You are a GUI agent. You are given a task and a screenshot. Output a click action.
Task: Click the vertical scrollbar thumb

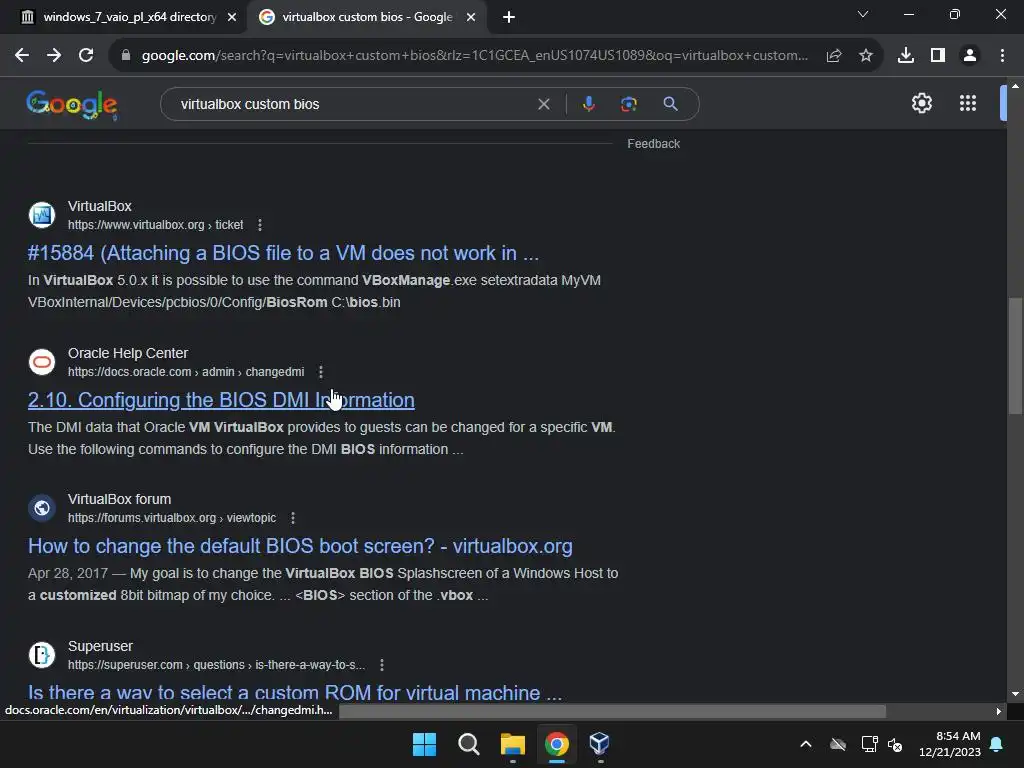pyautogui.click(x=1015, y=356)
